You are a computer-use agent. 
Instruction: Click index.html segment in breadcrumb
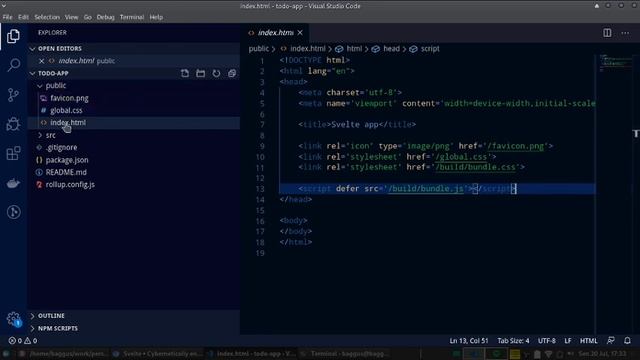308,49
